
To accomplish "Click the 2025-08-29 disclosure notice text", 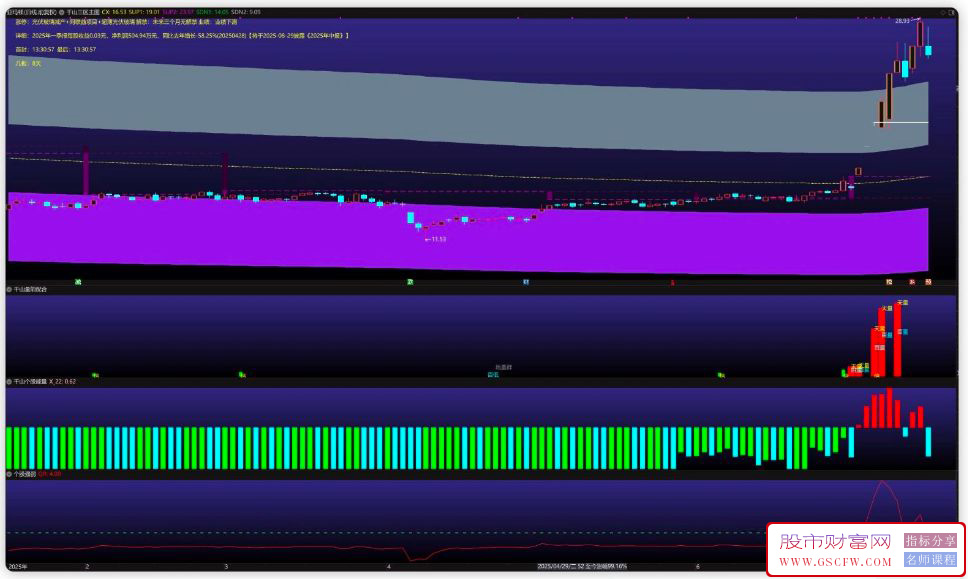I will pos(300,36).
